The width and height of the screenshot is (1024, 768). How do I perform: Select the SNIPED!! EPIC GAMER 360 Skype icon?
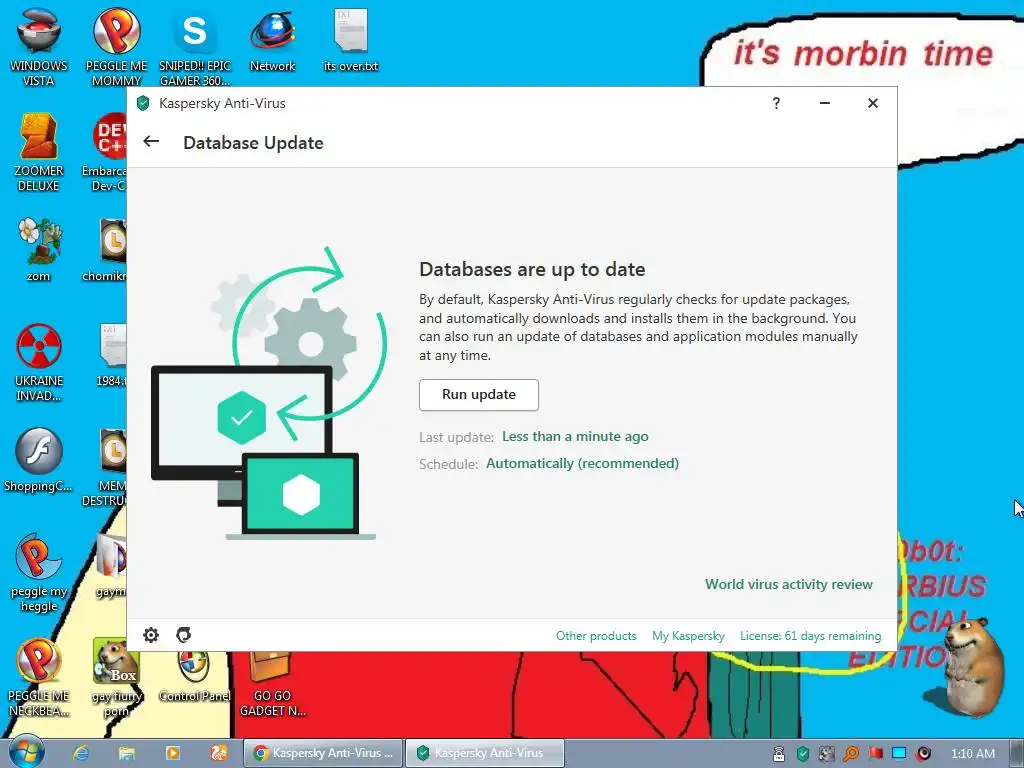[195, 46]
